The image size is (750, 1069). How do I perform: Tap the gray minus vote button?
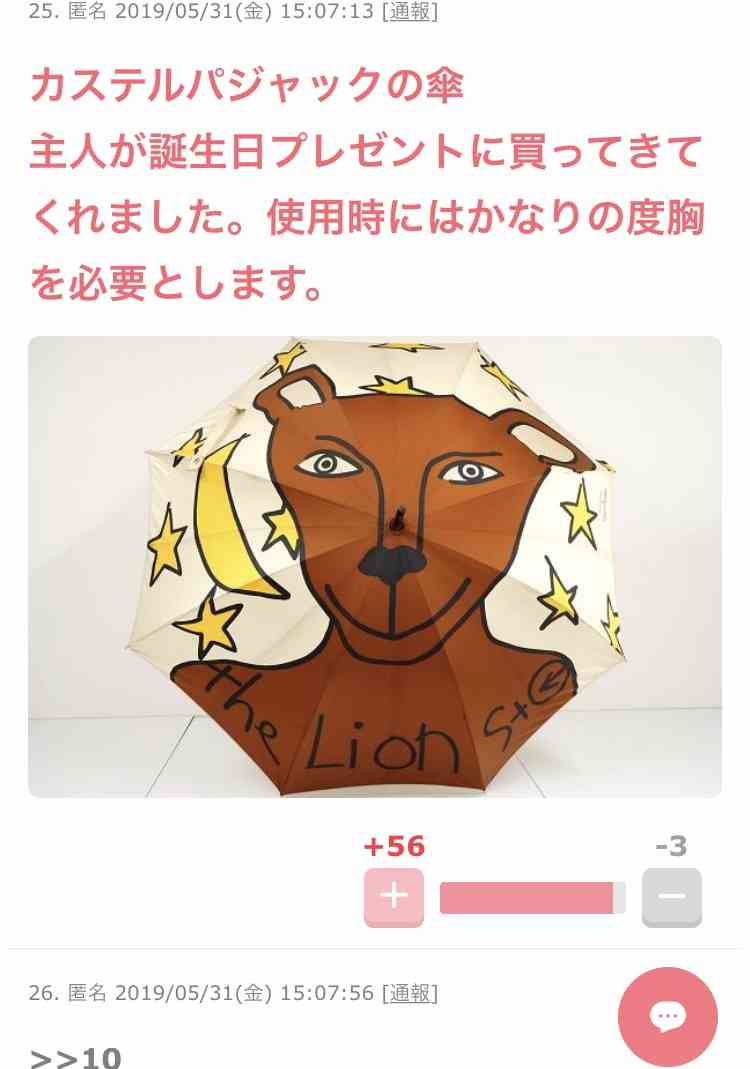coord(672,897)
